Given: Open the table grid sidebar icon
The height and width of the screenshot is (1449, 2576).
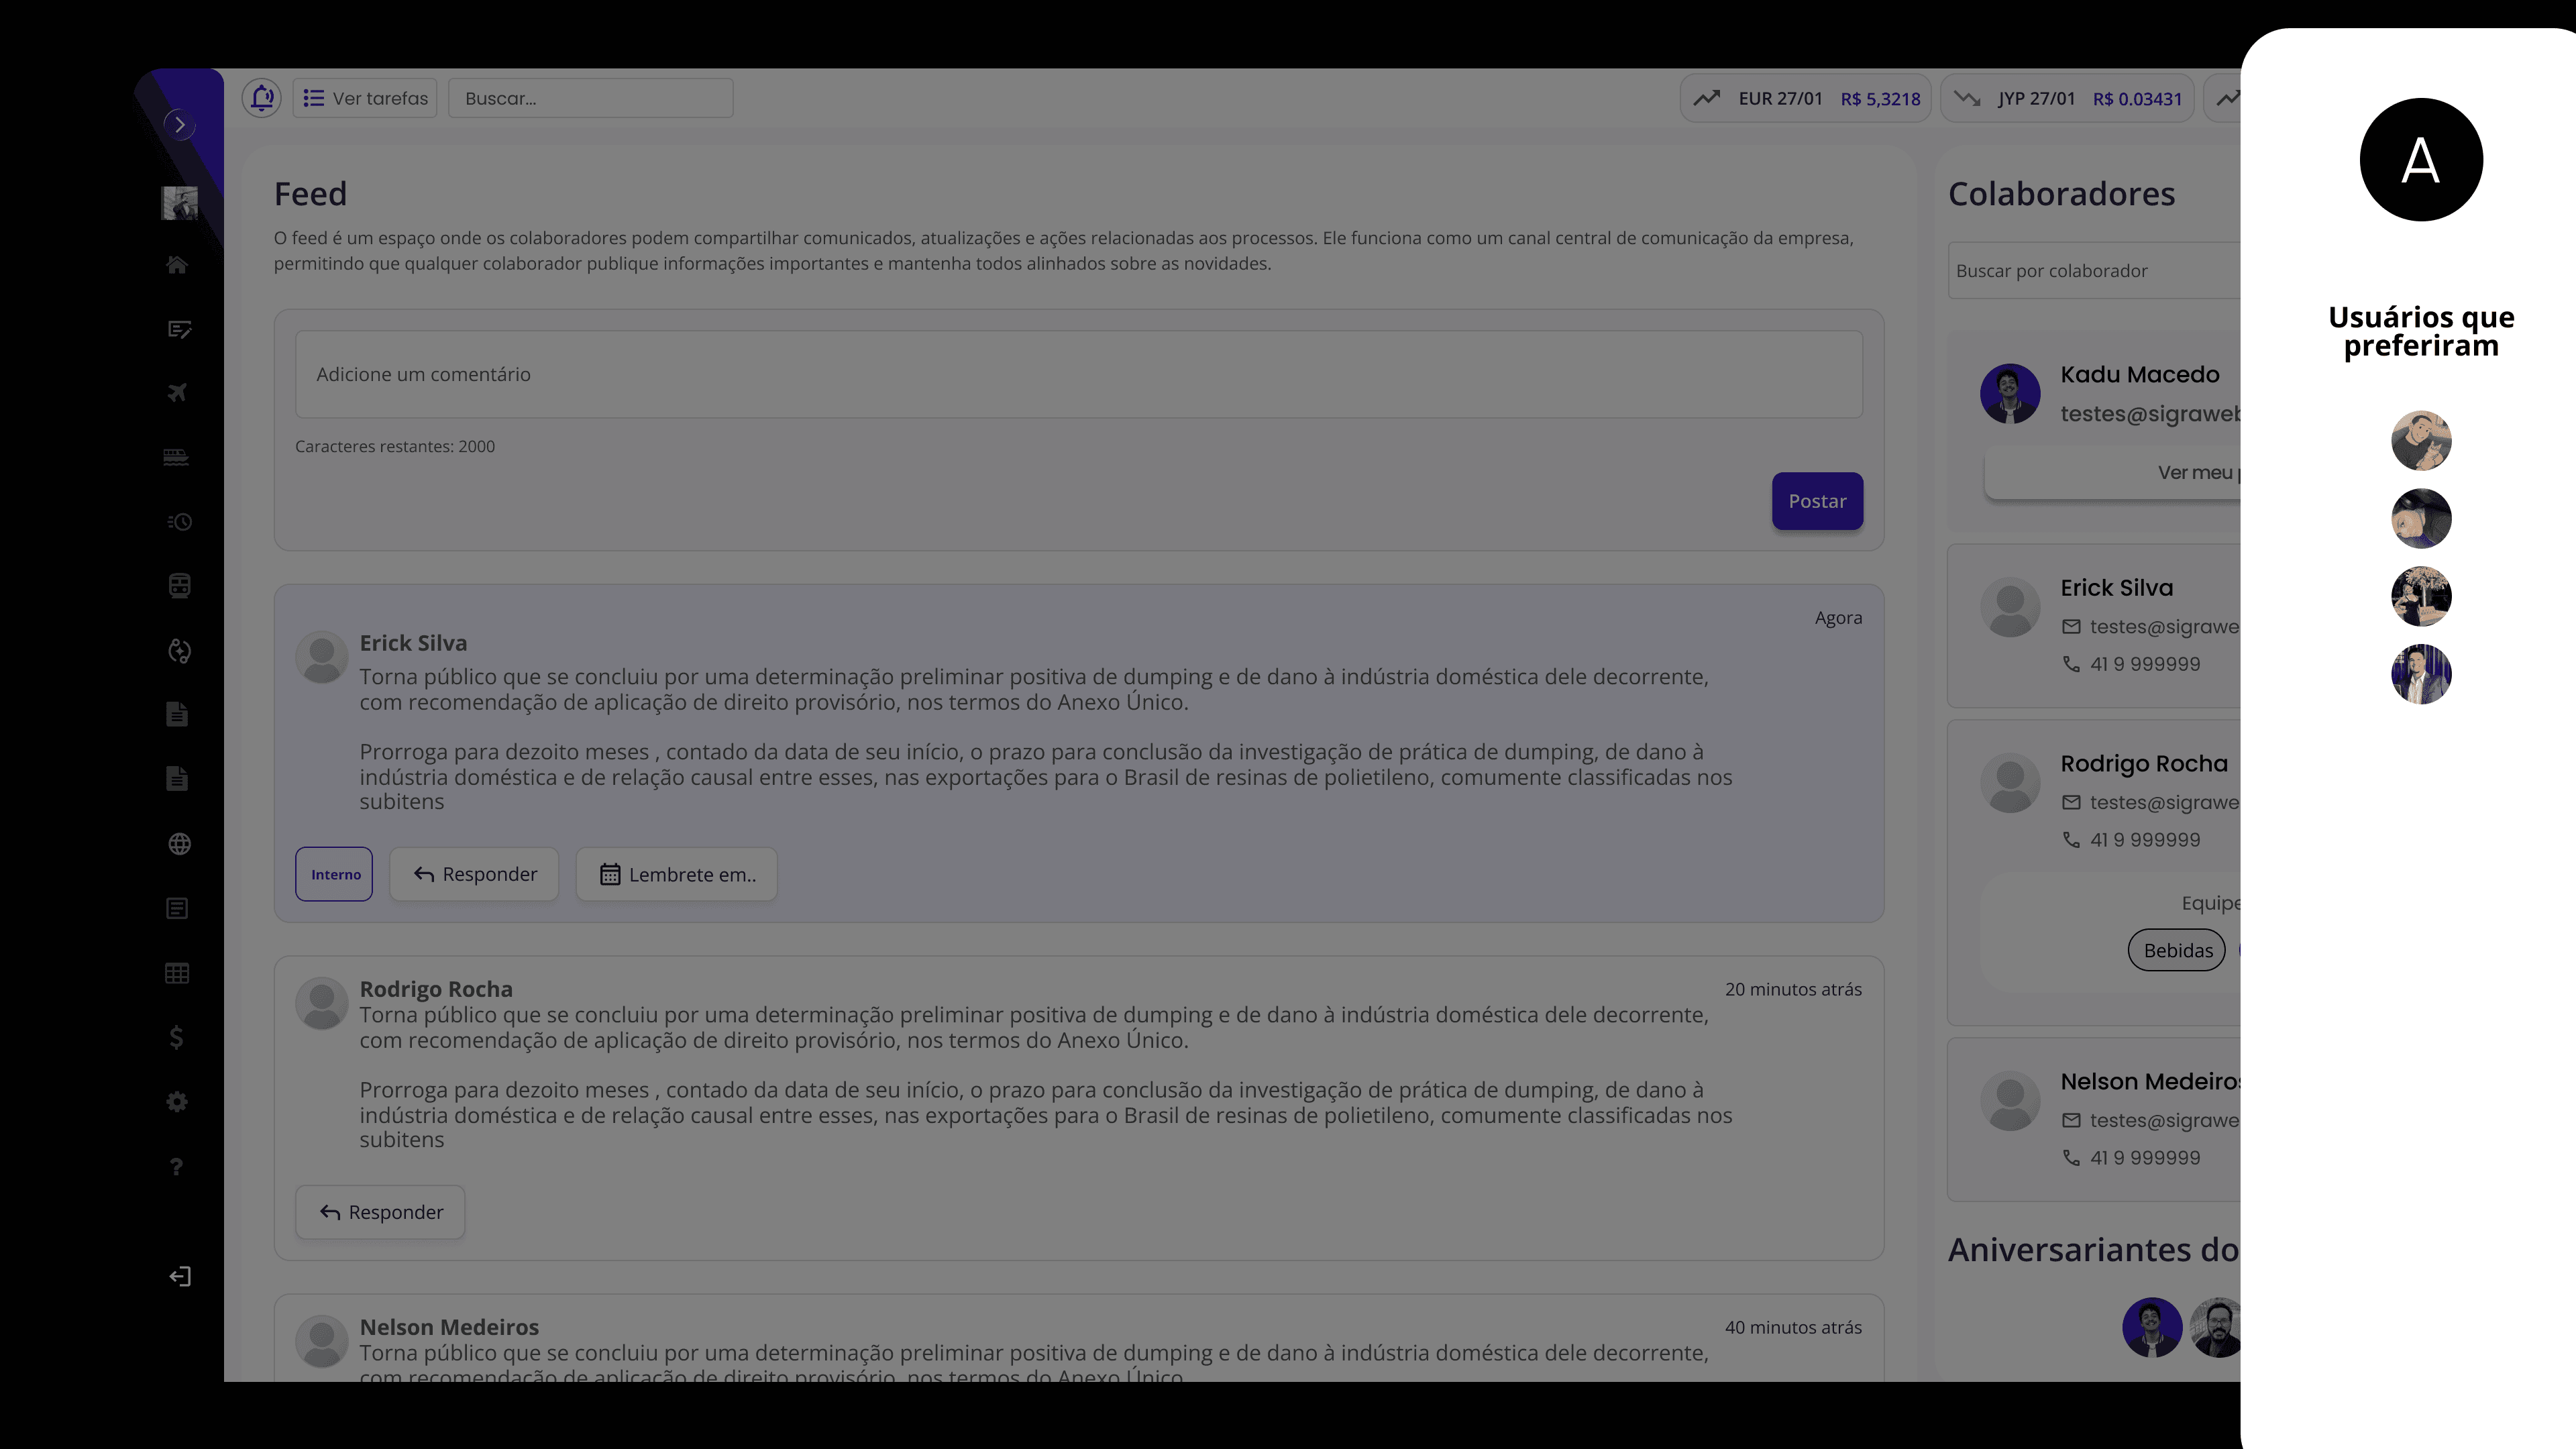Looking at the screenshot, I should click(x=177, y=973).
